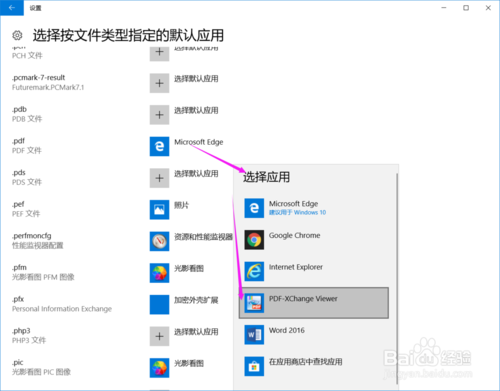Screen dimensions: 500x391
Task: Choose Internet Explorer from the app list
Action: 314,271
